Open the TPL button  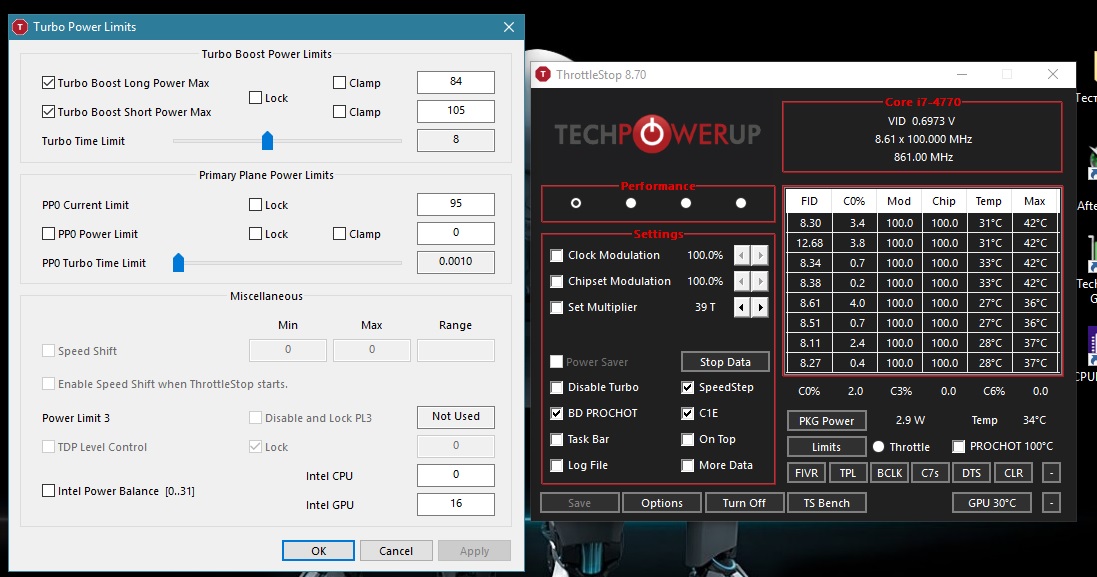click(x=847, y=473)
